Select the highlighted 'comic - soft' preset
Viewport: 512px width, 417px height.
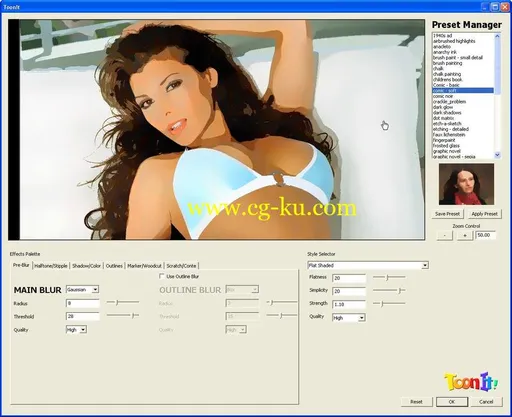pyautogui.click(x=463, y=90)
